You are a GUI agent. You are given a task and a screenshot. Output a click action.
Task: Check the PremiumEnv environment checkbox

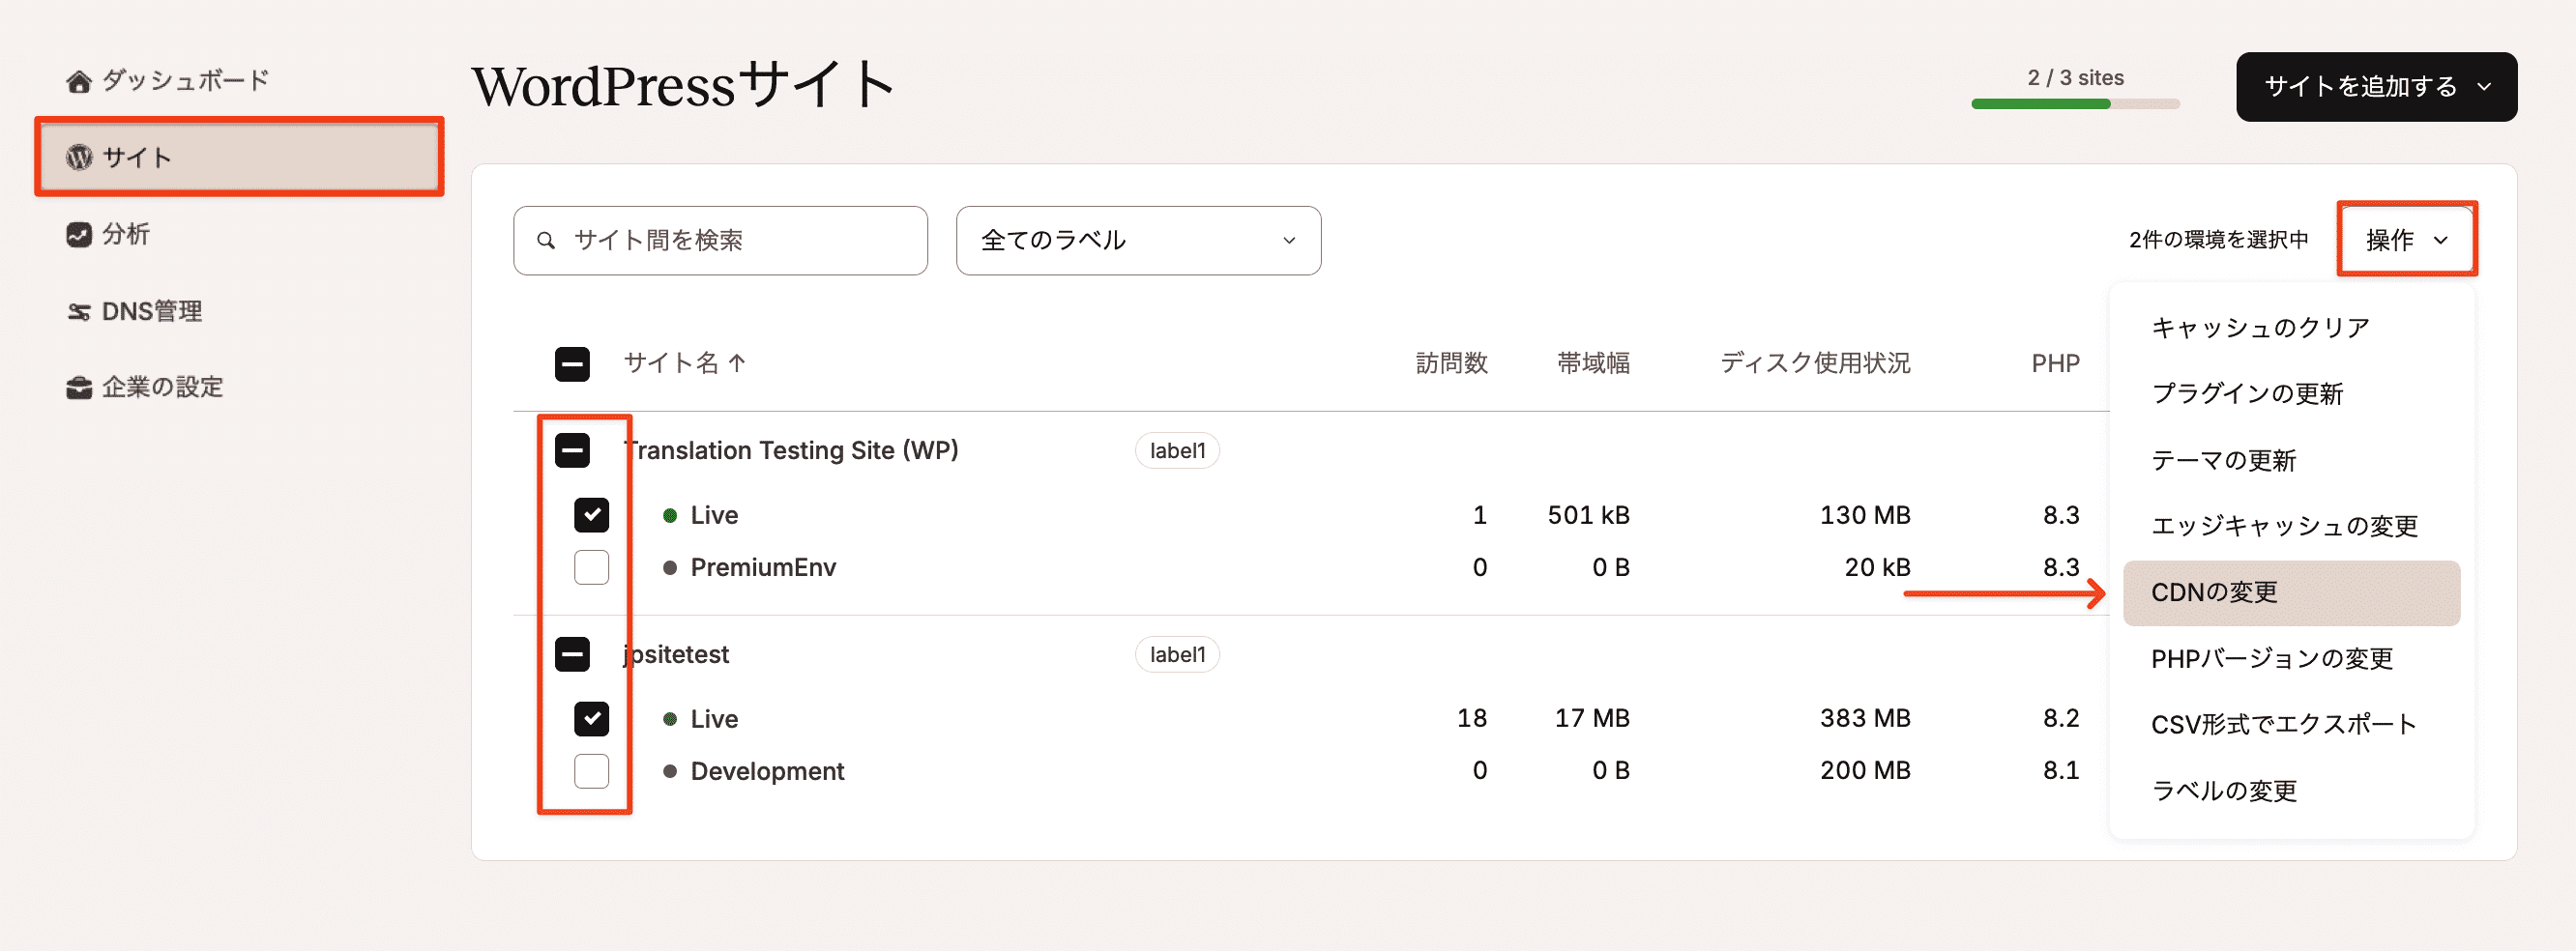[591, 567]
